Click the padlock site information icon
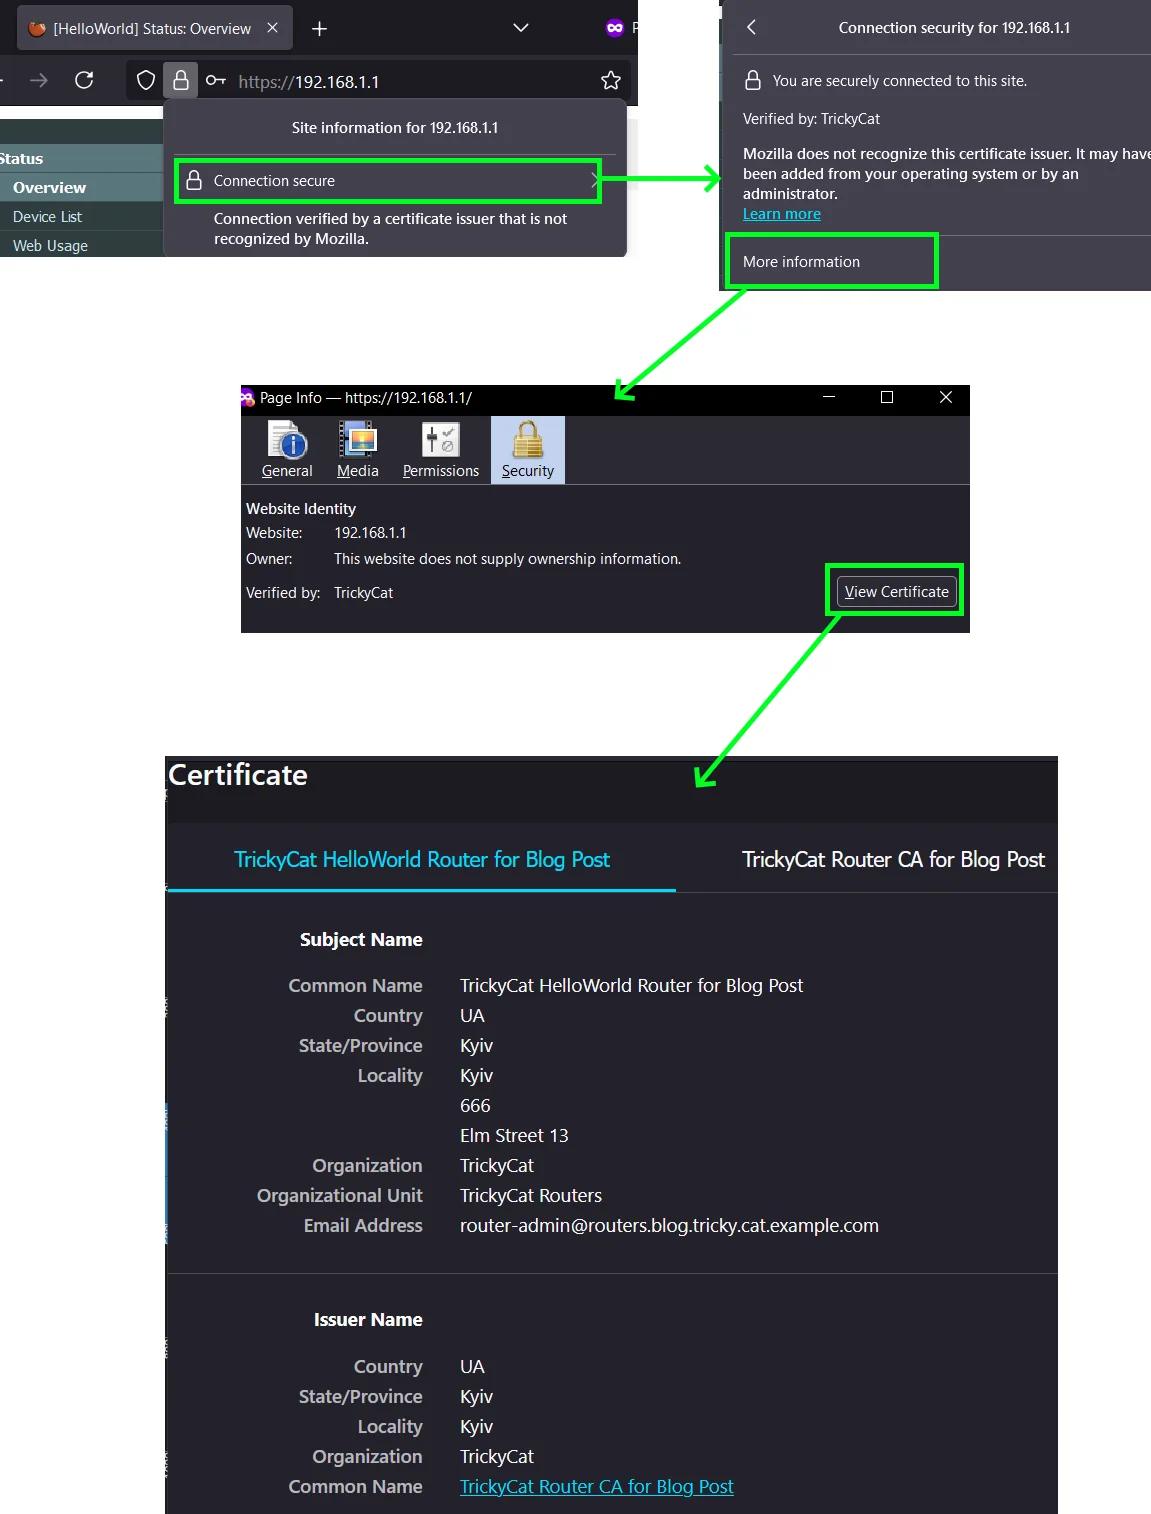The image size is (1151, 1514). click(181, 80)
